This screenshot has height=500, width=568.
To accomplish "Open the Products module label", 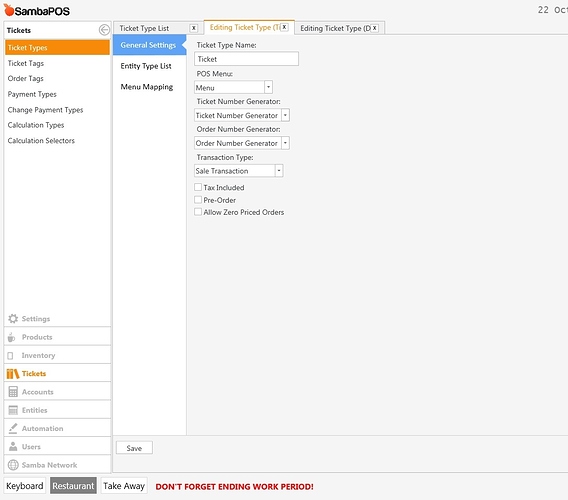I will (x=37, y=337).
